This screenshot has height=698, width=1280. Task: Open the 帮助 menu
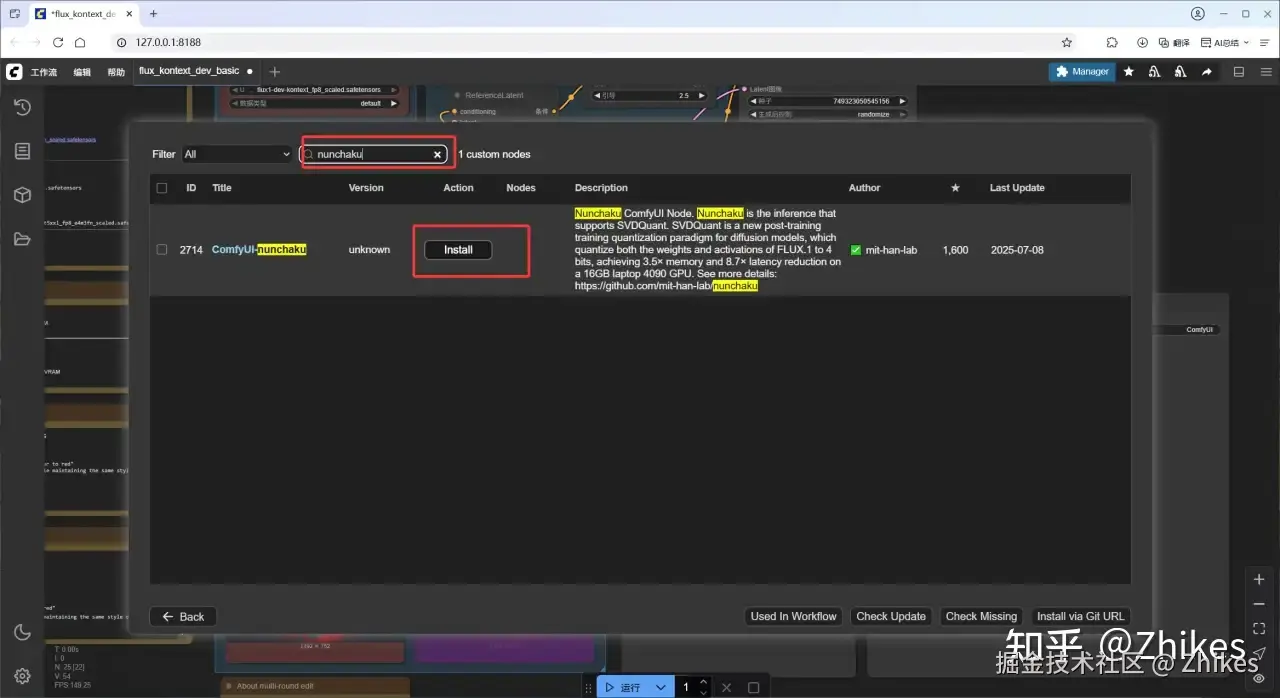click(116, 73)
